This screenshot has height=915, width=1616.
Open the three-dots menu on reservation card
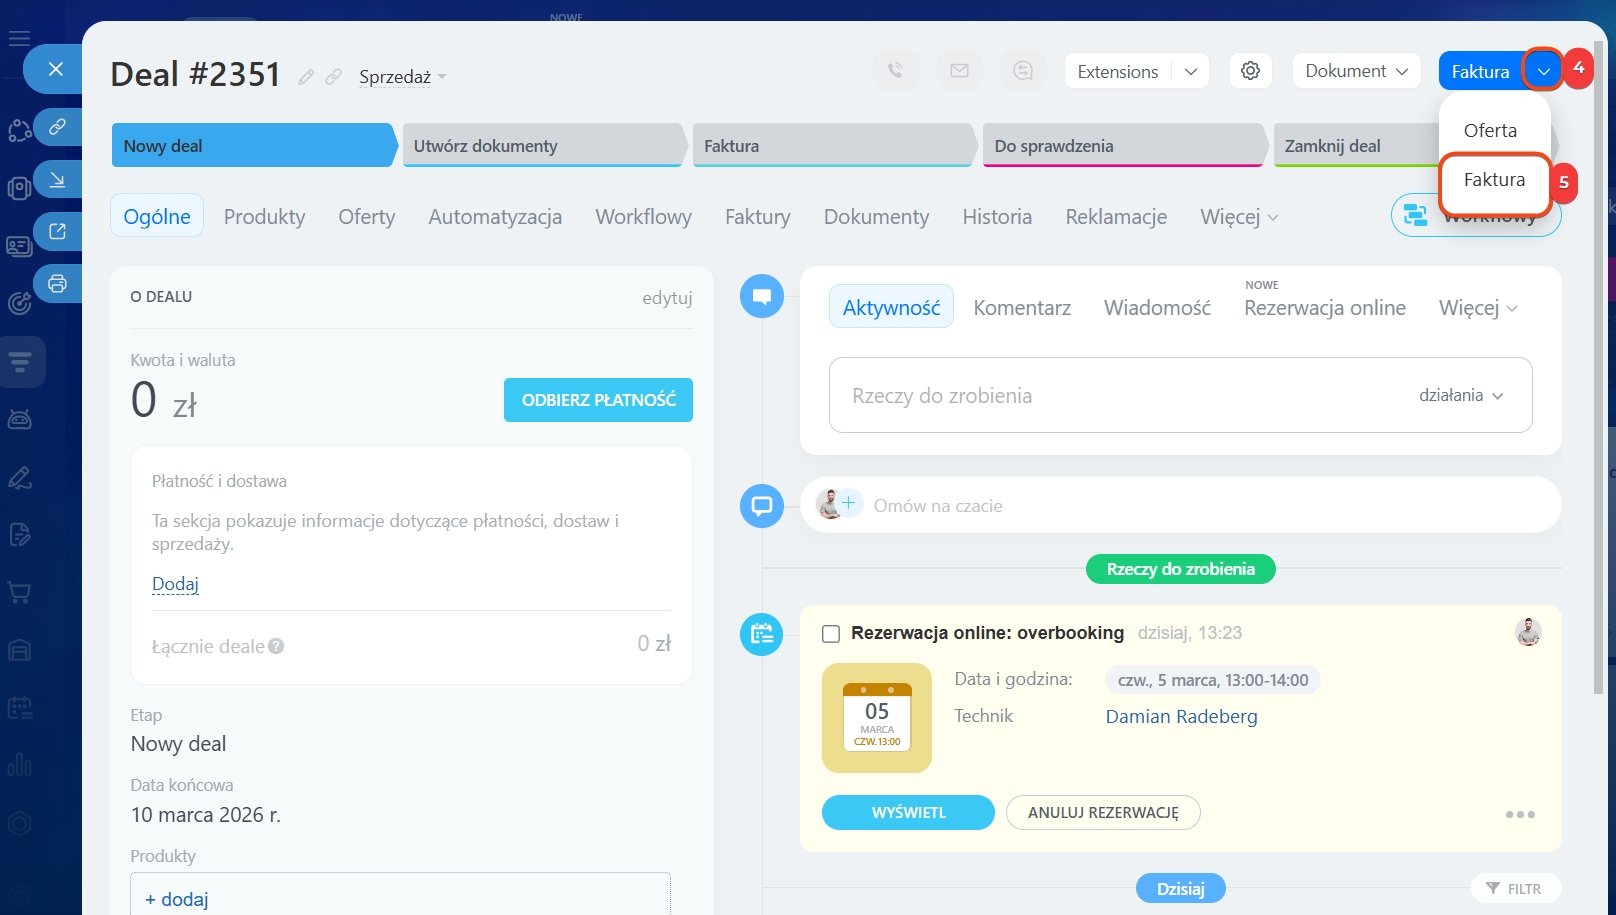click(x=1519, y=814)
